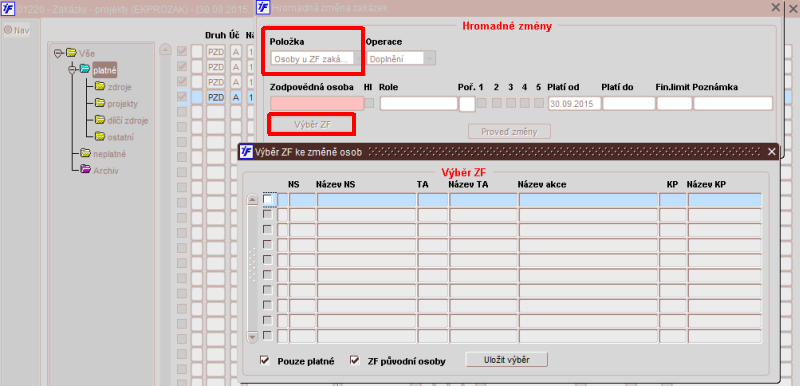
Task: Click the Výběr ZF button
Action: click(311, 125)
